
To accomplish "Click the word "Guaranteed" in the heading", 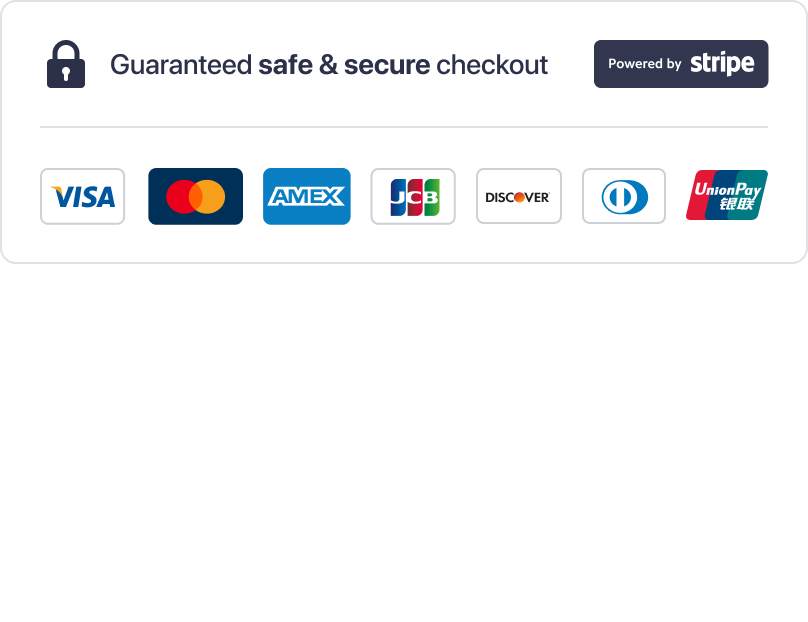I will tap(181, 65).
